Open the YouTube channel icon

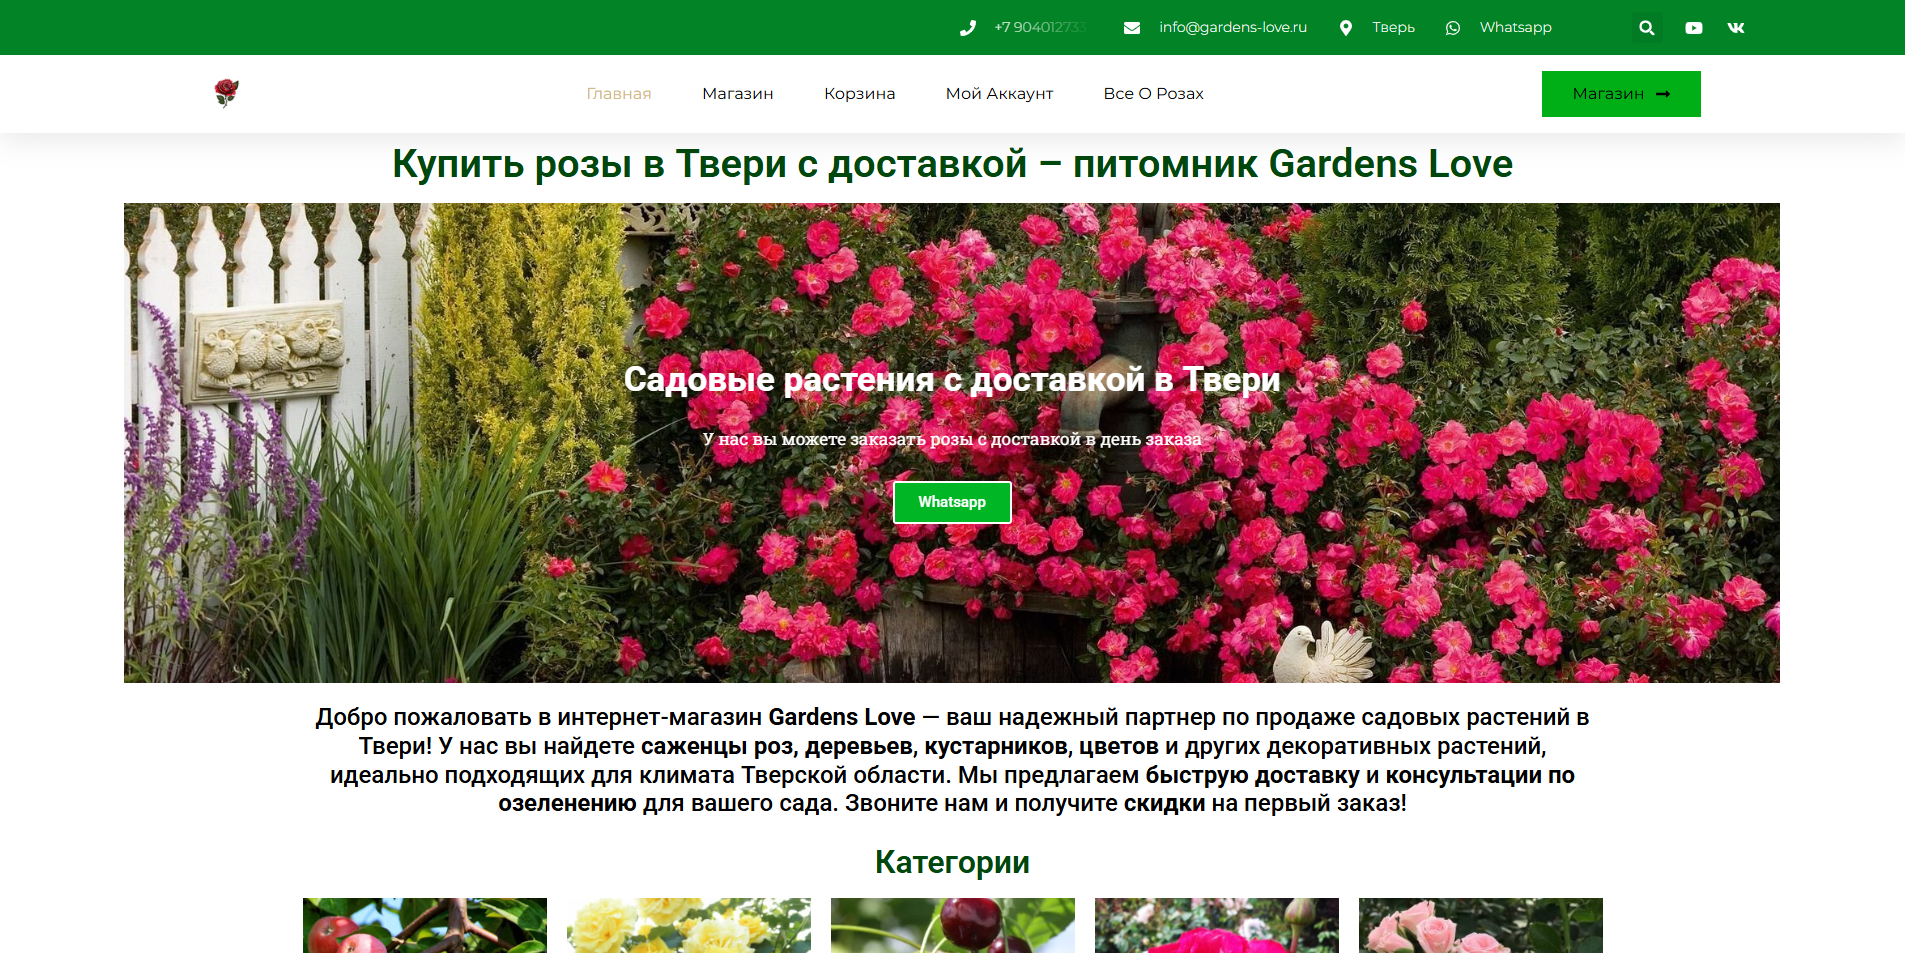[x=1693, y=28]
